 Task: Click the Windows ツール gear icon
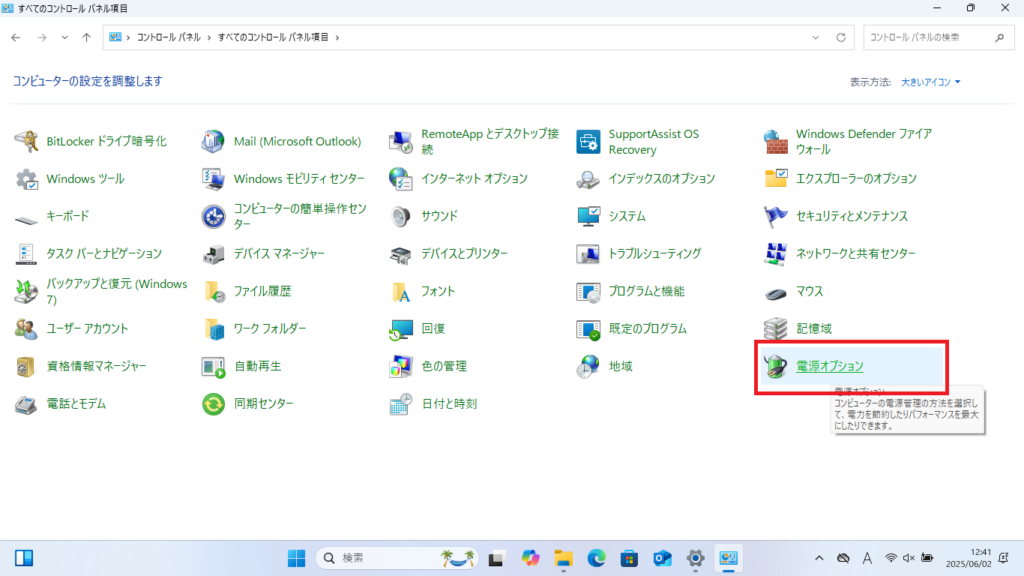(x=26, y=179)
